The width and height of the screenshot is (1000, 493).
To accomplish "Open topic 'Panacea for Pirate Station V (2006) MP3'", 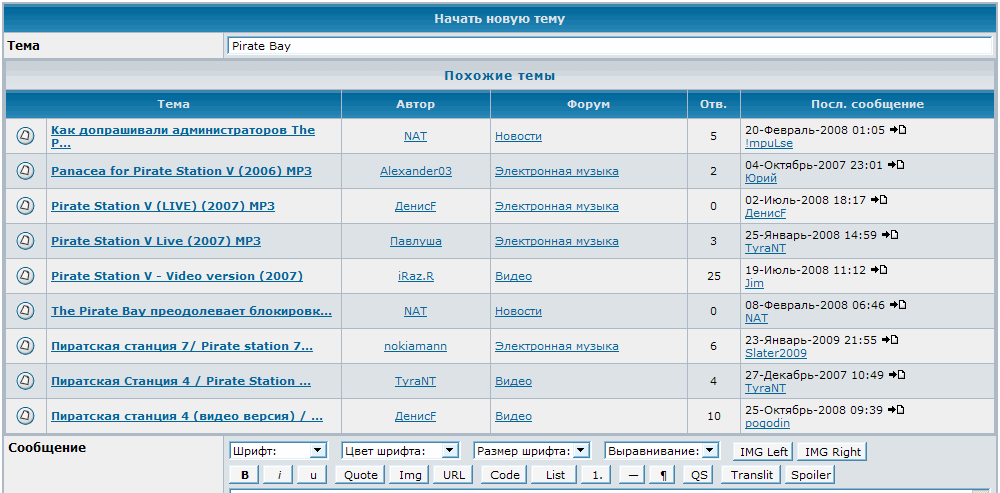I will click(181, 171).
